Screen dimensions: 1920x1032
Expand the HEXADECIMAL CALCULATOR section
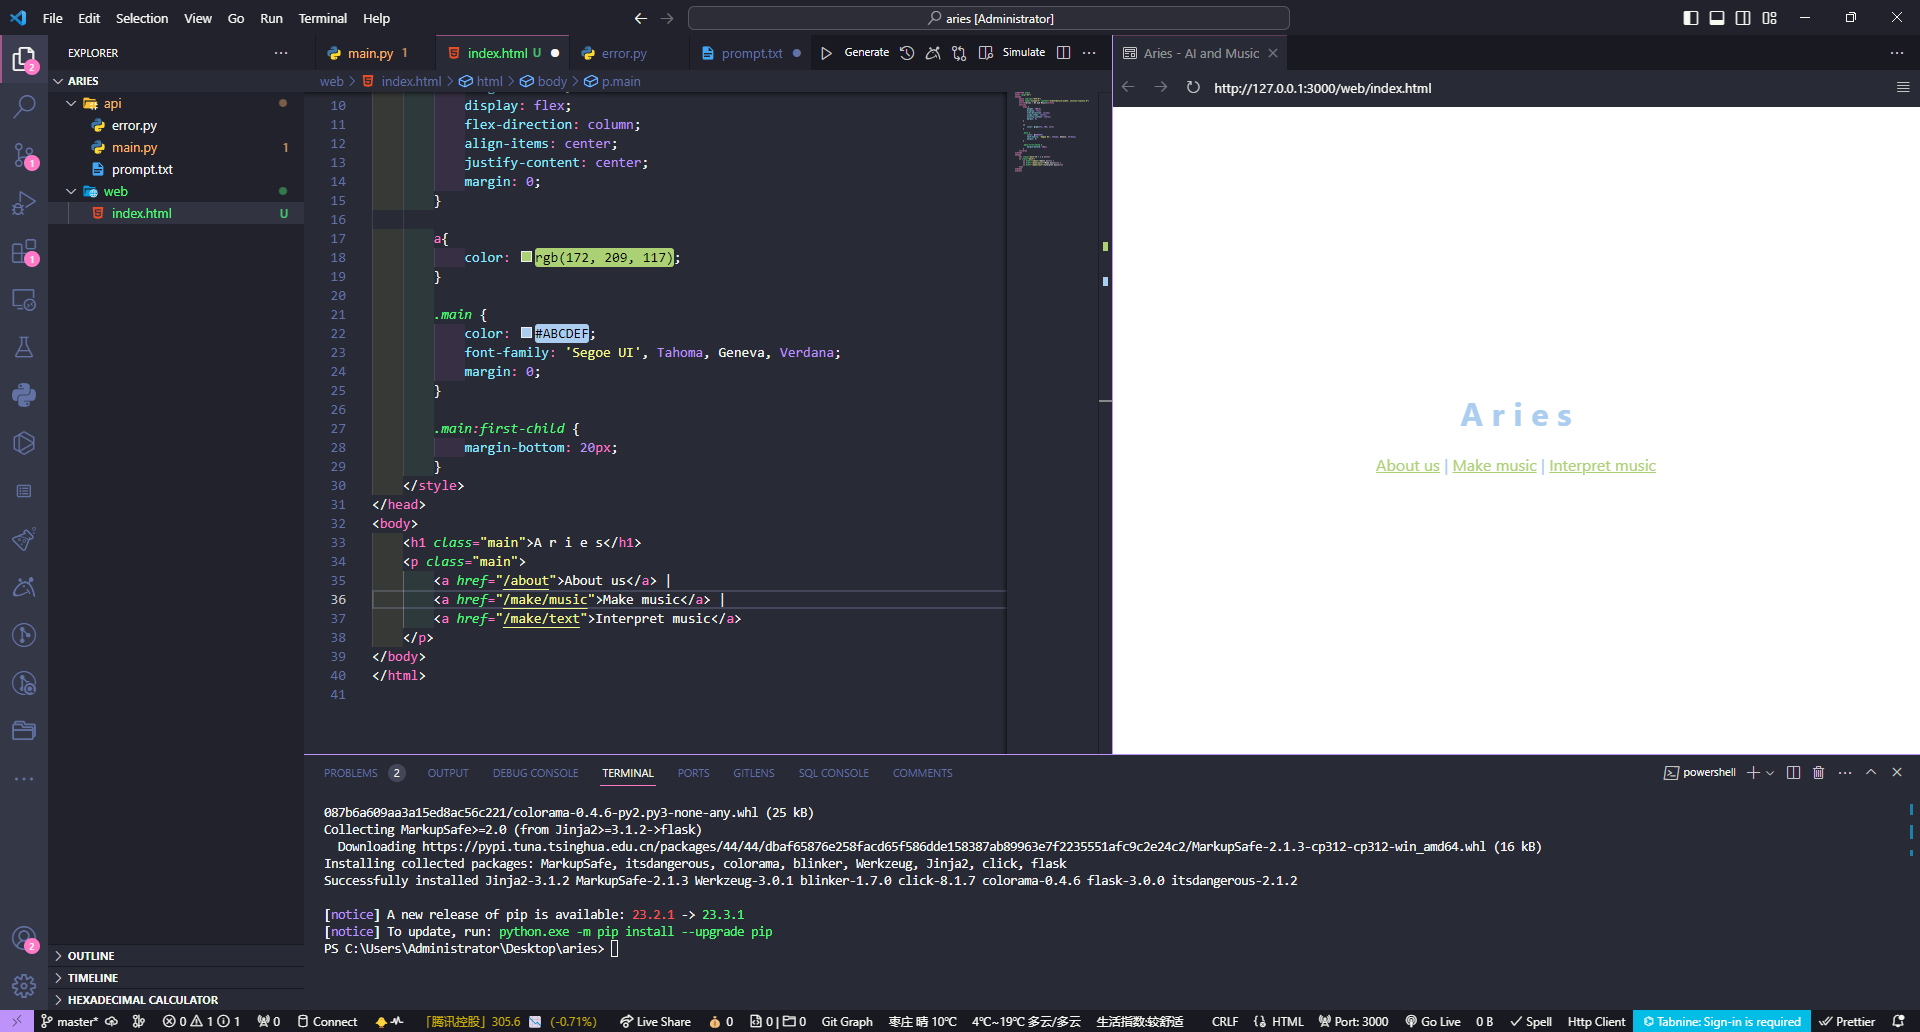coord(176,1000)
